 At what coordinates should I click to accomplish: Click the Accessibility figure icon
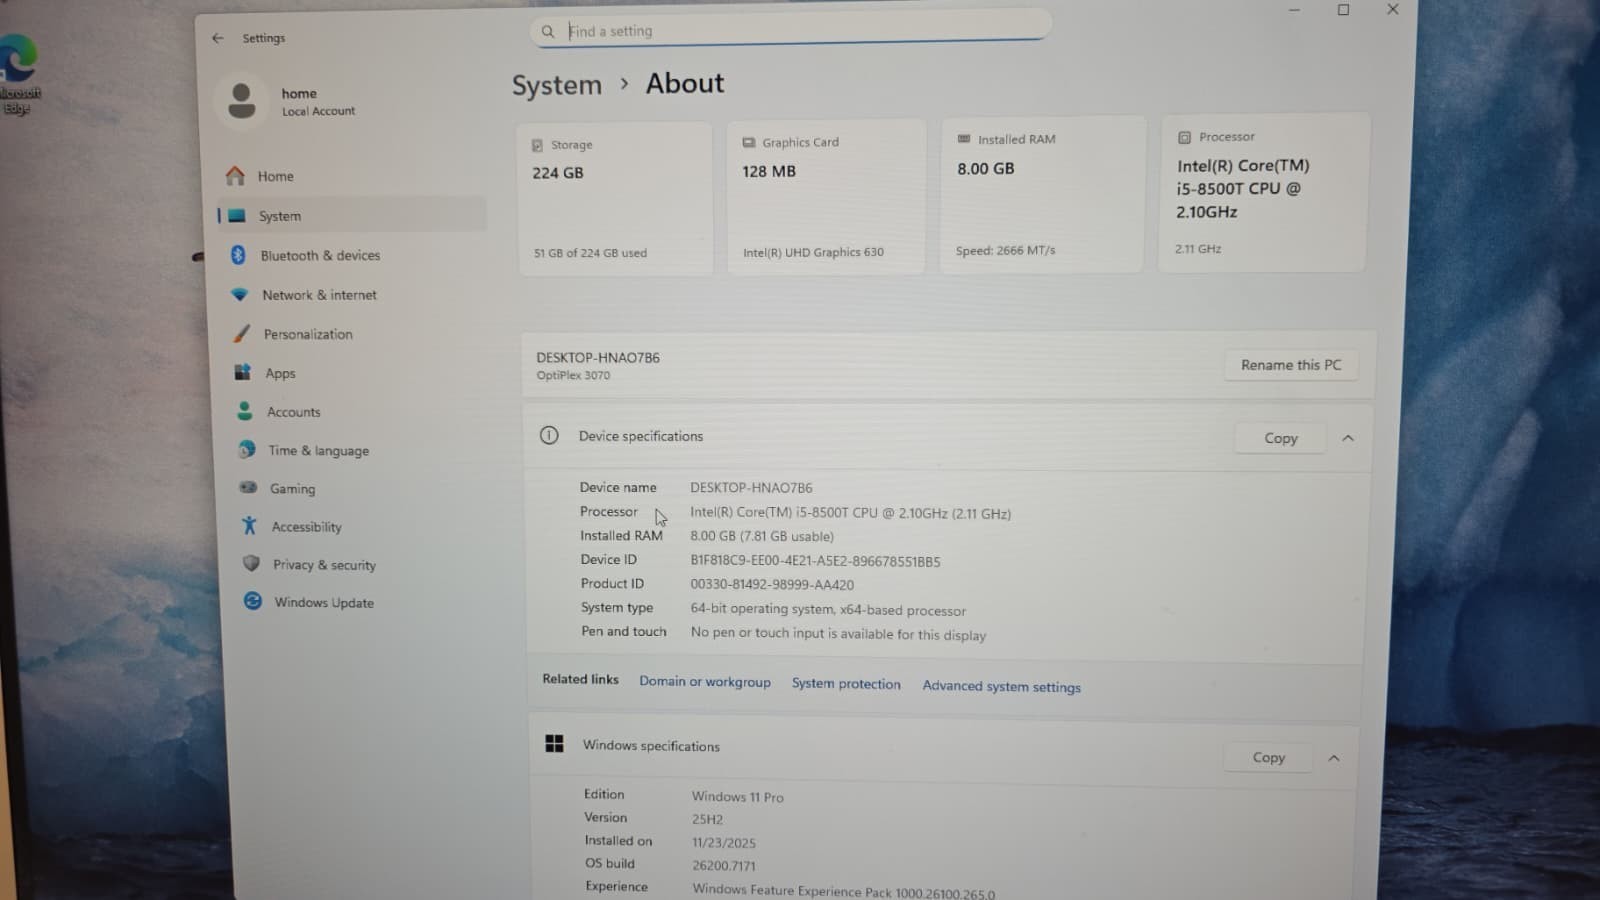pos(250,526)
